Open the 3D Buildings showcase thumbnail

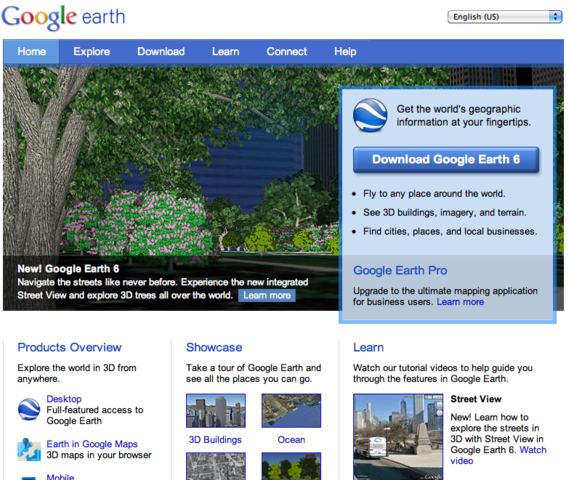point(216,411)
